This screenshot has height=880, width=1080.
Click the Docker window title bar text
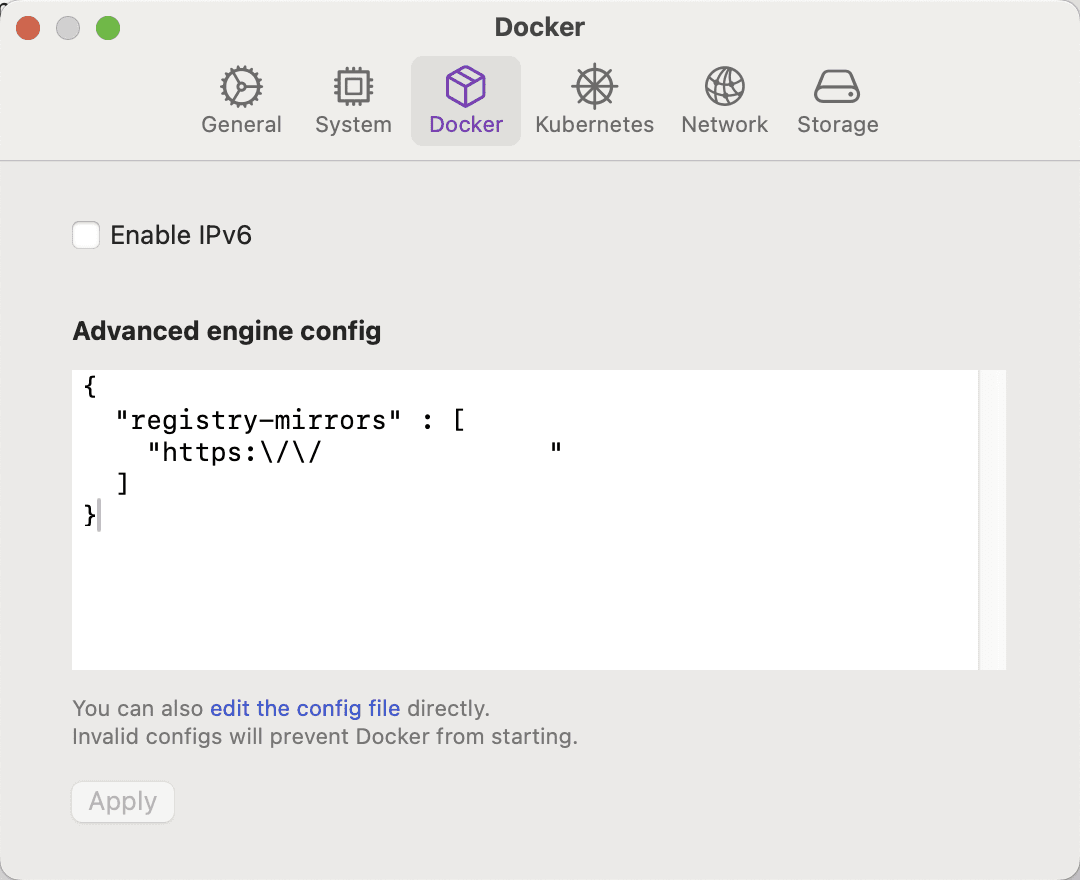click(540, 28)
